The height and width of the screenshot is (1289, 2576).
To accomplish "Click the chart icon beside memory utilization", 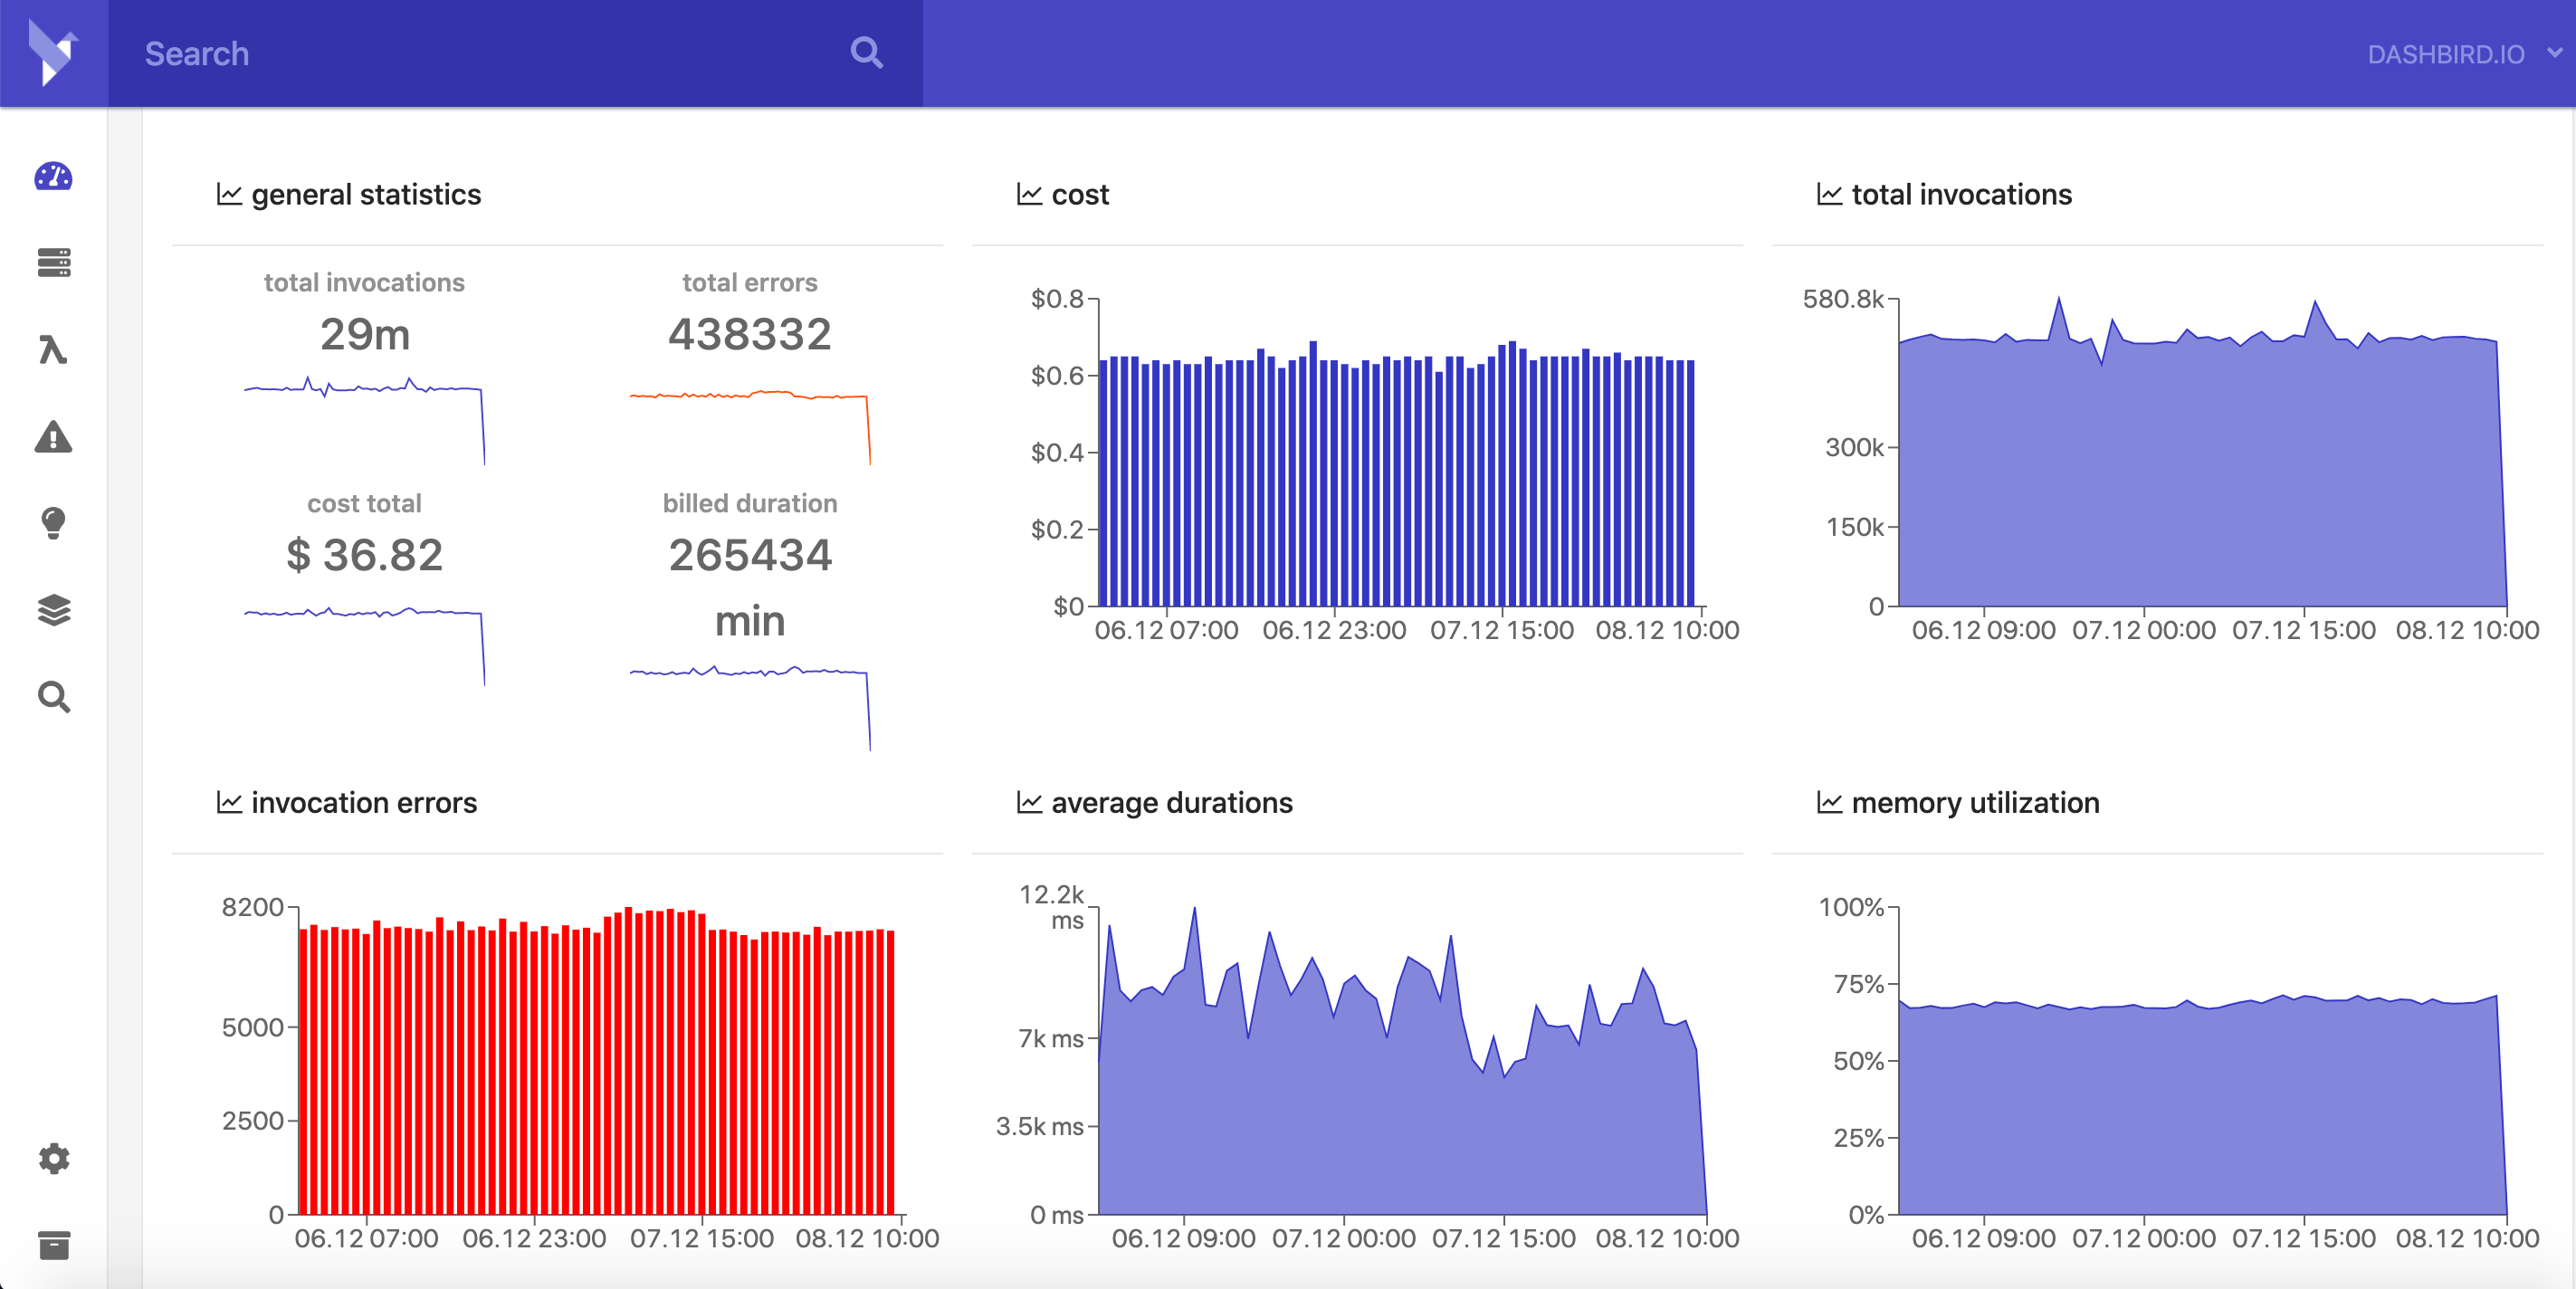I will pos(1829,802).
